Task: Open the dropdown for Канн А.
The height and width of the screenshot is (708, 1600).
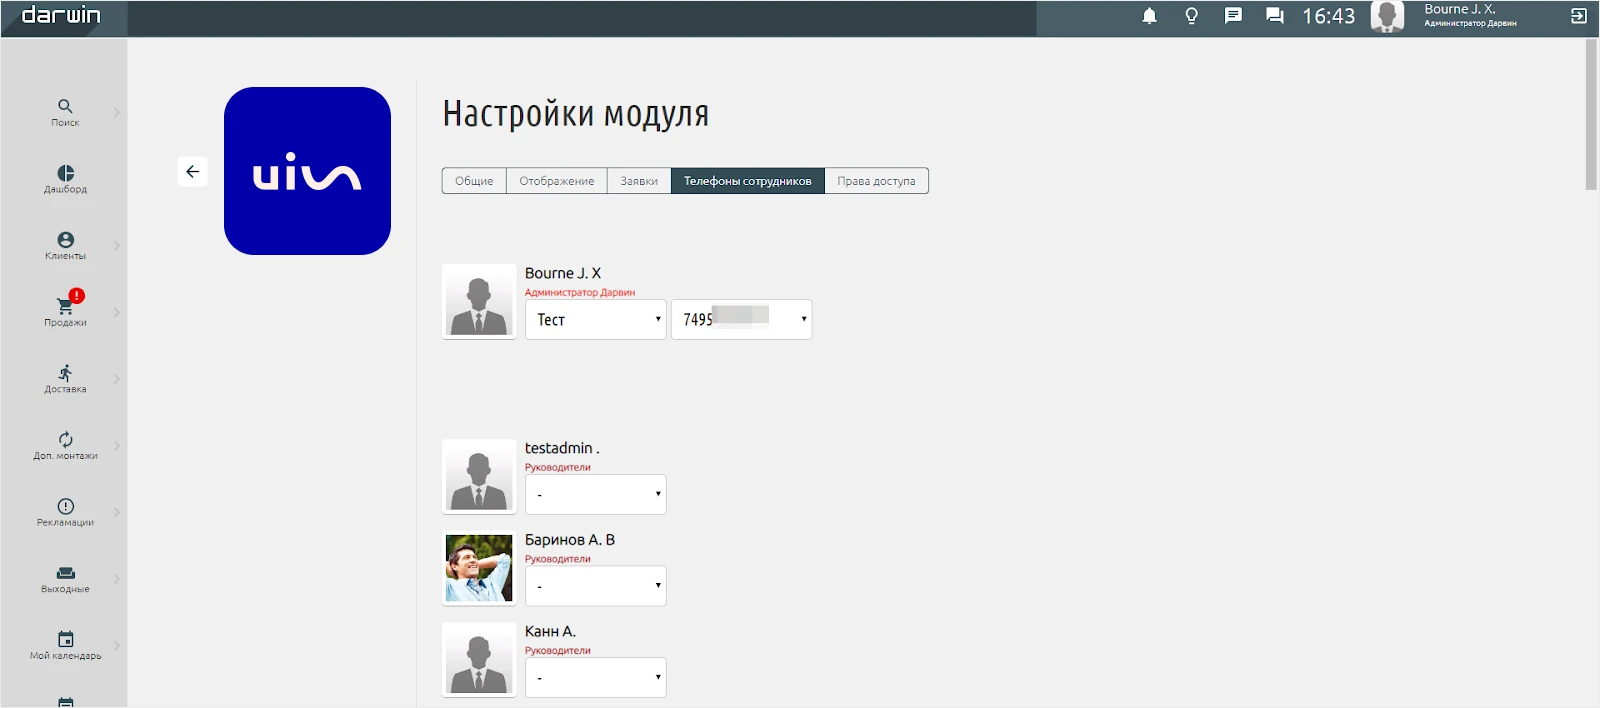Action: coord(596,678)
